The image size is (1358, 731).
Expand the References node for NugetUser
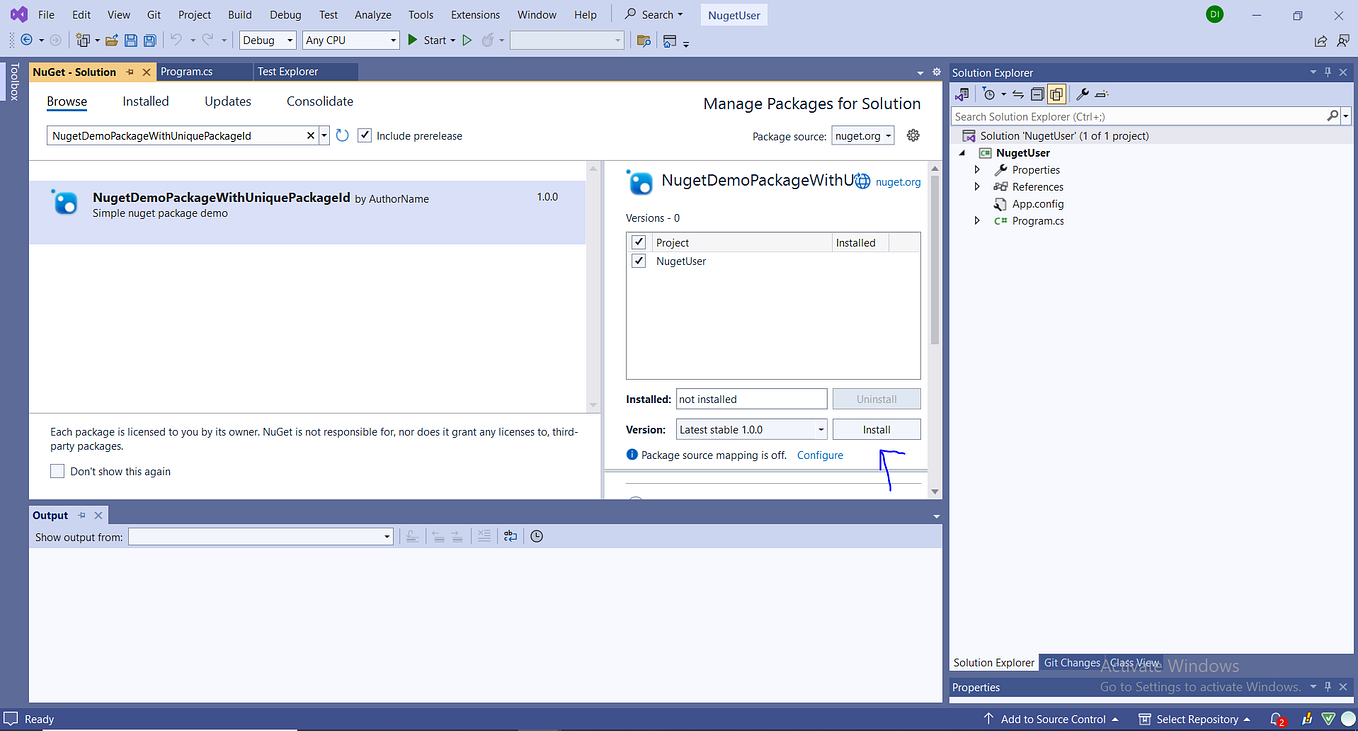pos(977,186)
